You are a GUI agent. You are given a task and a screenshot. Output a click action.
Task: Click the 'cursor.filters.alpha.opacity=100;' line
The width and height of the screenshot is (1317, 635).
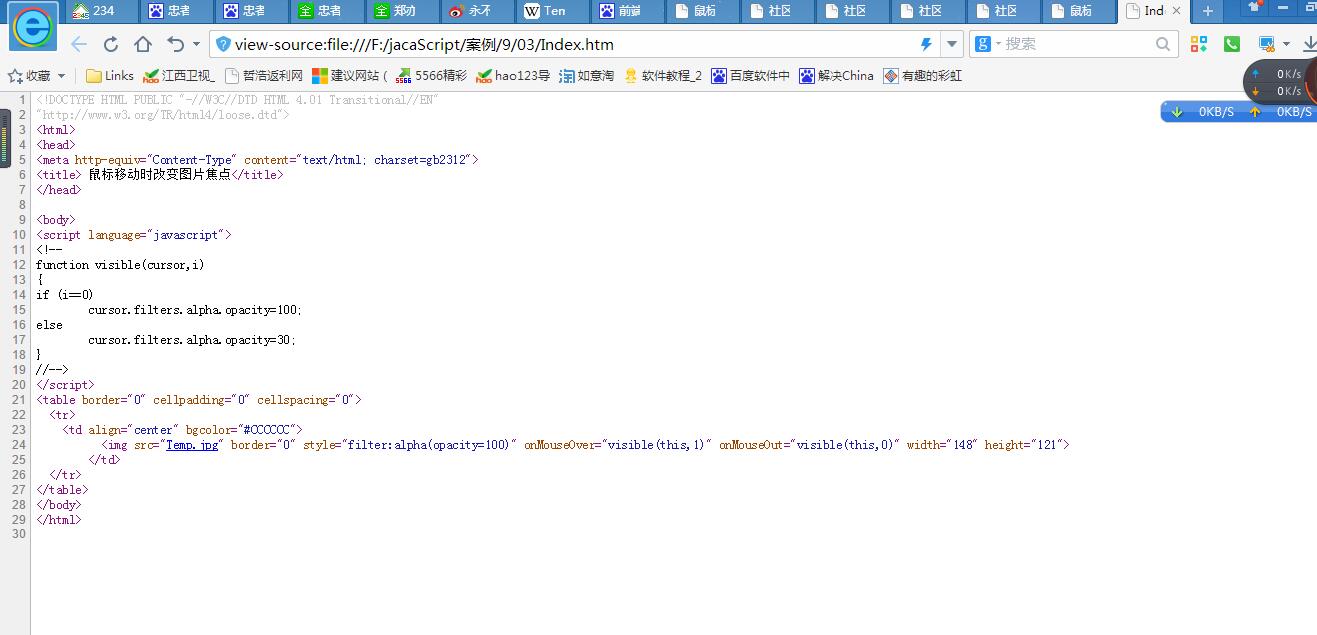tap(195, 310)
